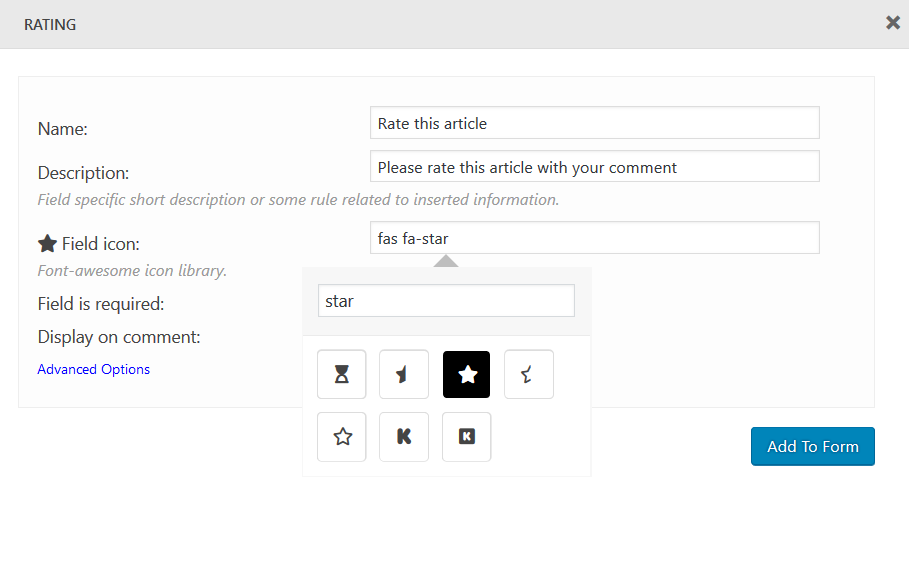The width and height of the screenshot is (909, 563).
Task: Select the highlighted solid star icon
Action: coord(466,374)
